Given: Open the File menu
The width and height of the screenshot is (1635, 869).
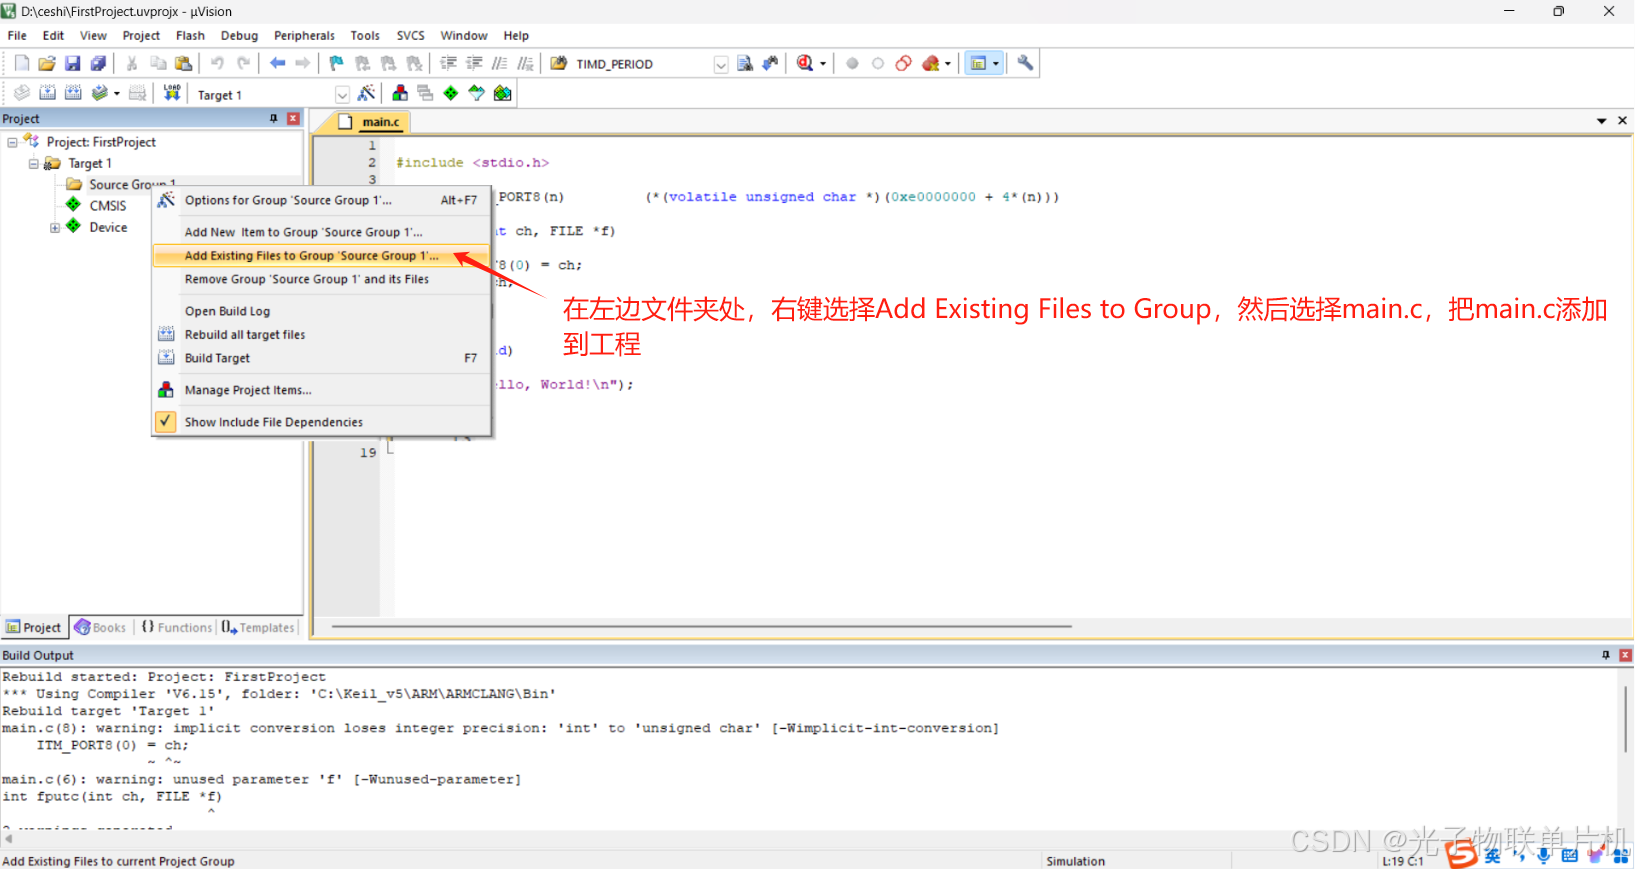Looking at the screenshot, I should click(x=17, y=35).
